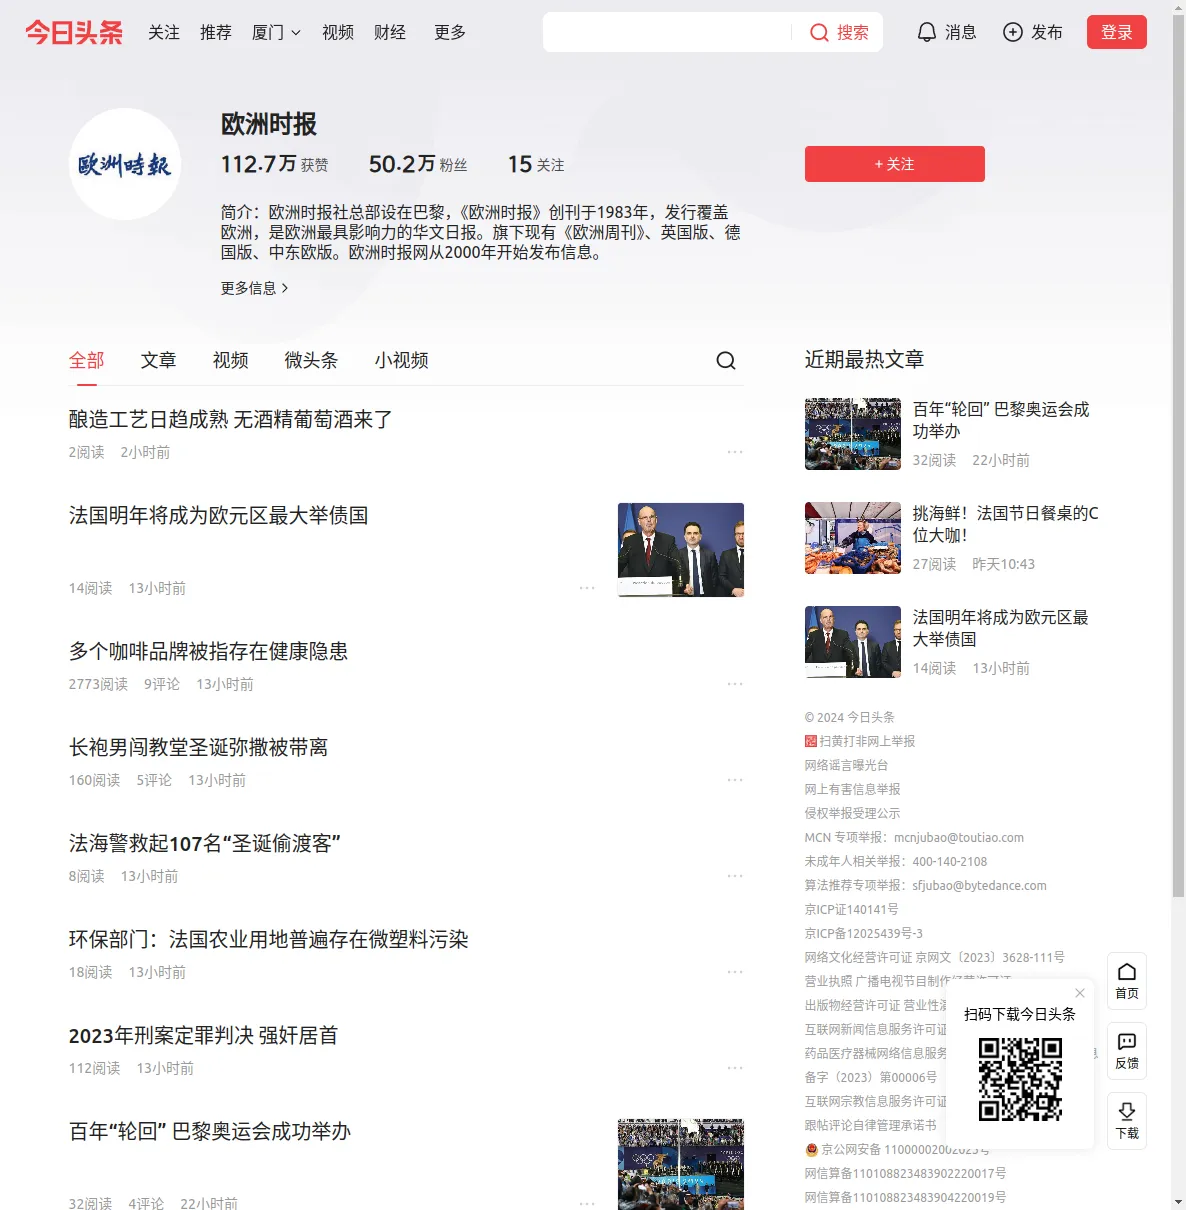The image size is (1186, 1210).
Task: Click hot article thumbnail 百年"轮回" 巴黎奥运会
Action: (853, 434)
